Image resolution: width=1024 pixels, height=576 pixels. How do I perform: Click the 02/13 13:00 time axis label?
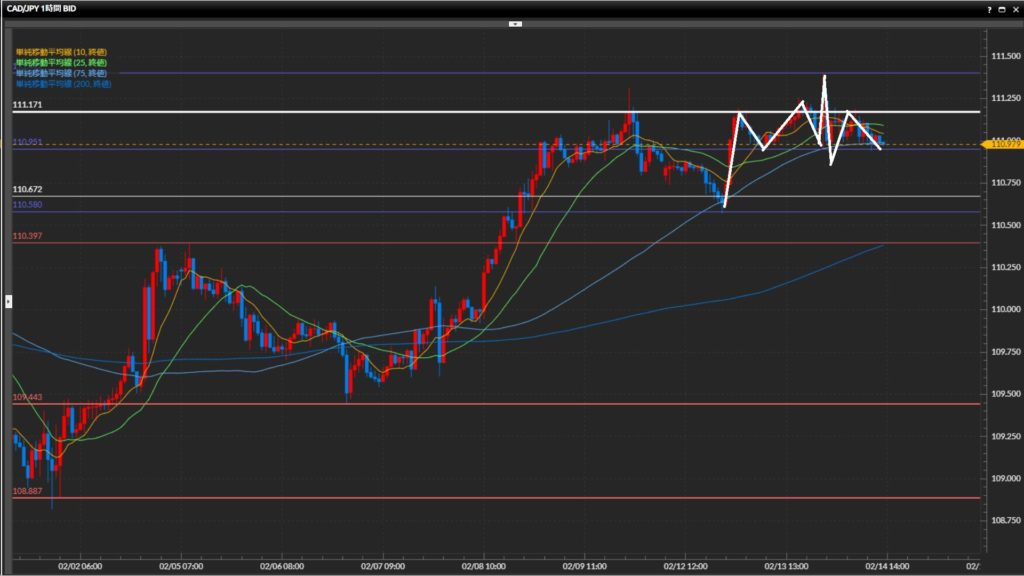tap(788, 564)
